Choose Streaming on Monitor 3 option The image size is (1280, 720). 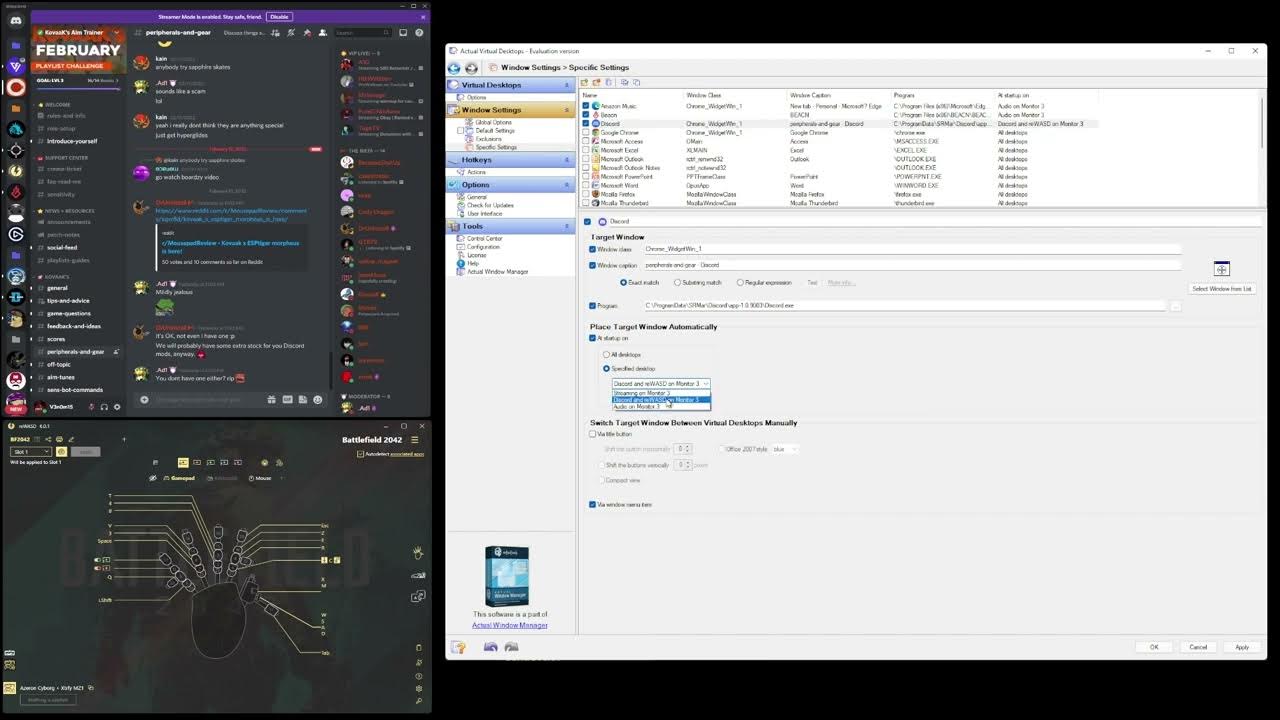(x=661, y=393)
